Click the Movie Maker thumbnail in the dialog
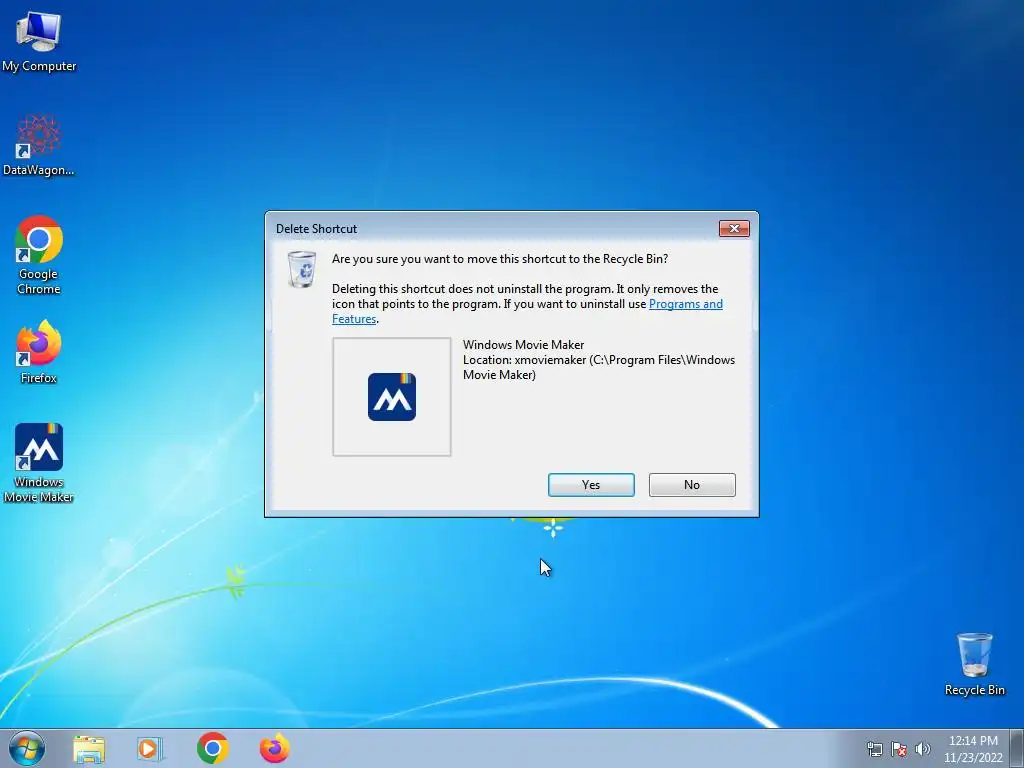1024x768 pixels. click(392, 397)
